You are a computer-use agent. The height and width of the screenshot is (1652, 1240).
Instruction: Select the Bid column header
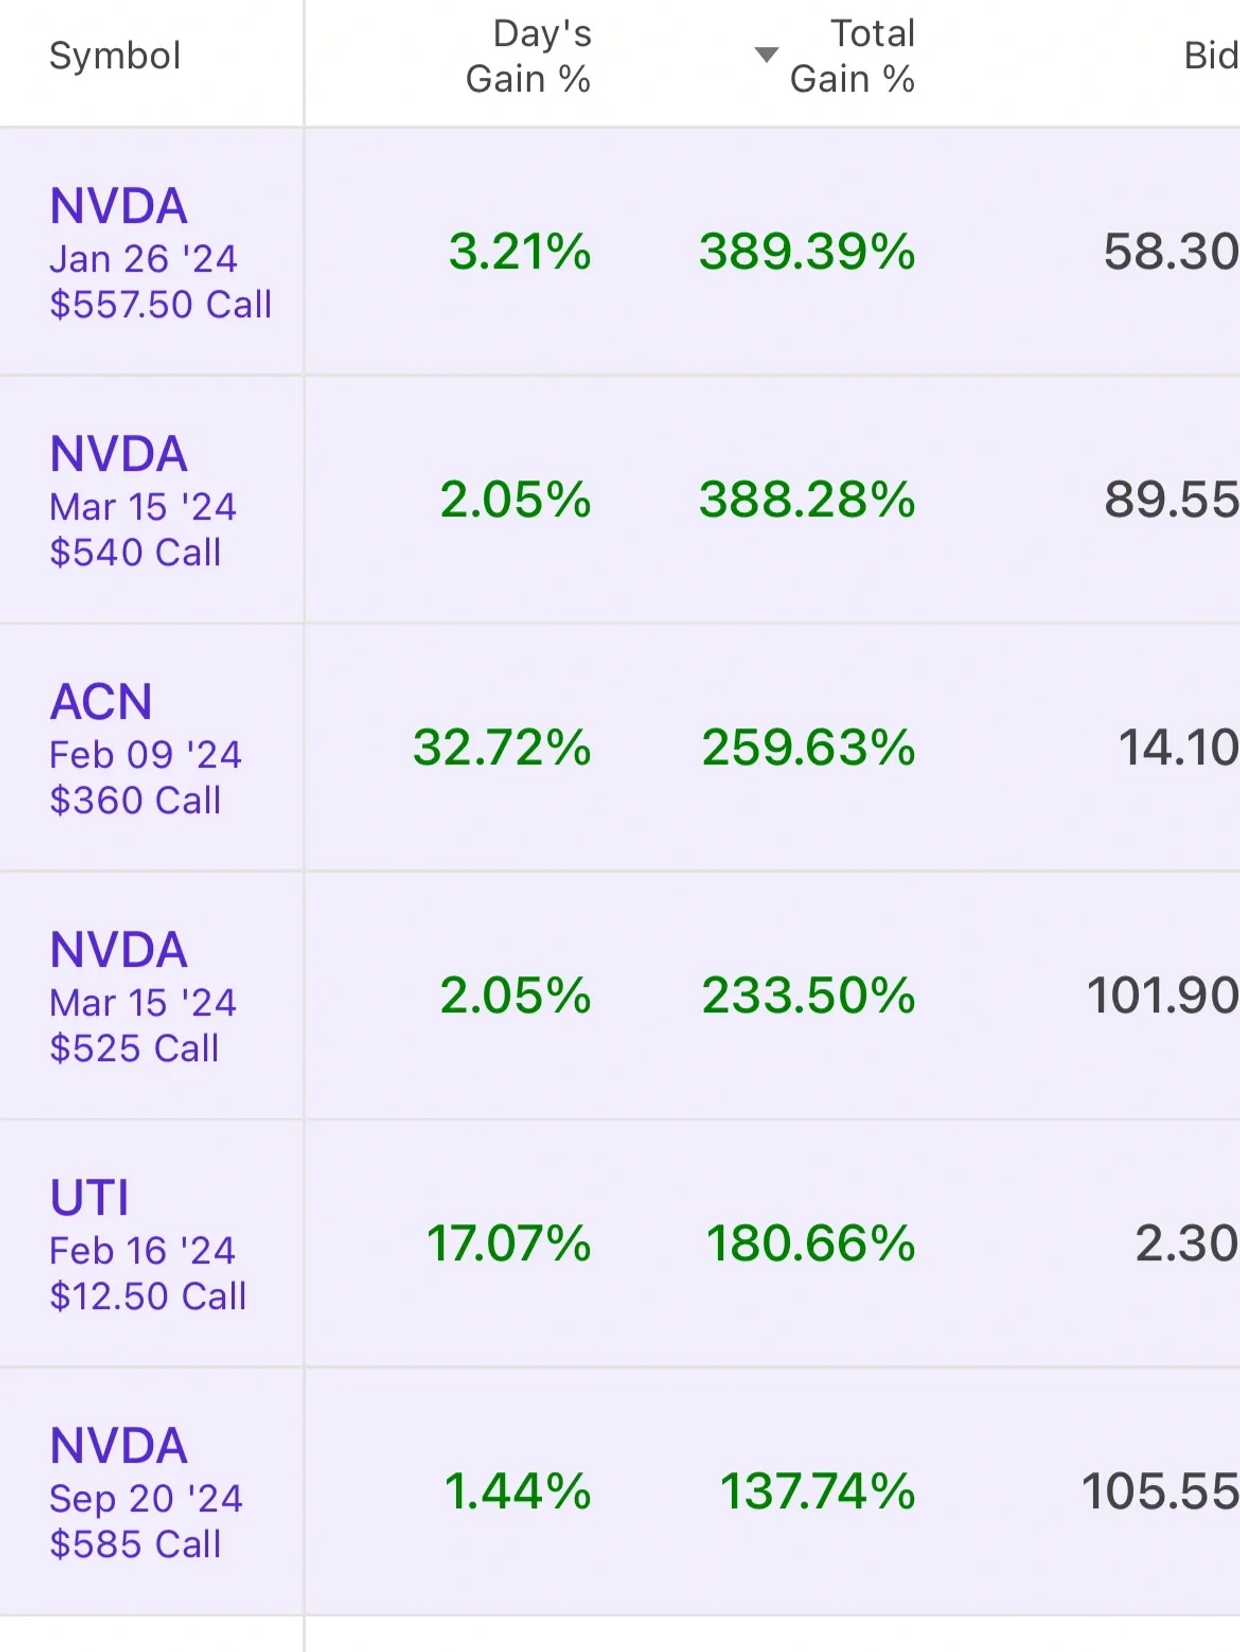1211,56
